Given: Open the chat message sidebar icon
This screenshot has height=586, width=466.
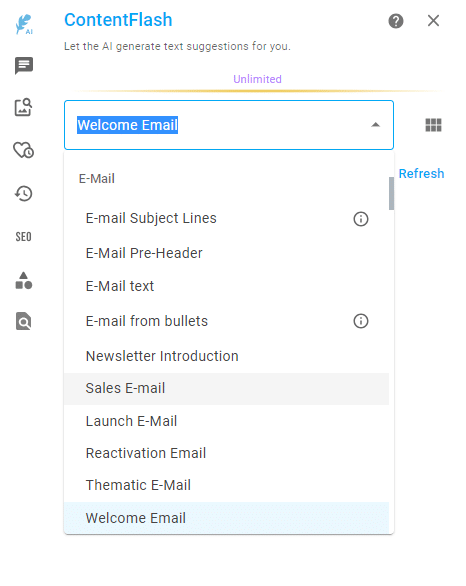Looking at the screenshot, I should click(24, 66).
